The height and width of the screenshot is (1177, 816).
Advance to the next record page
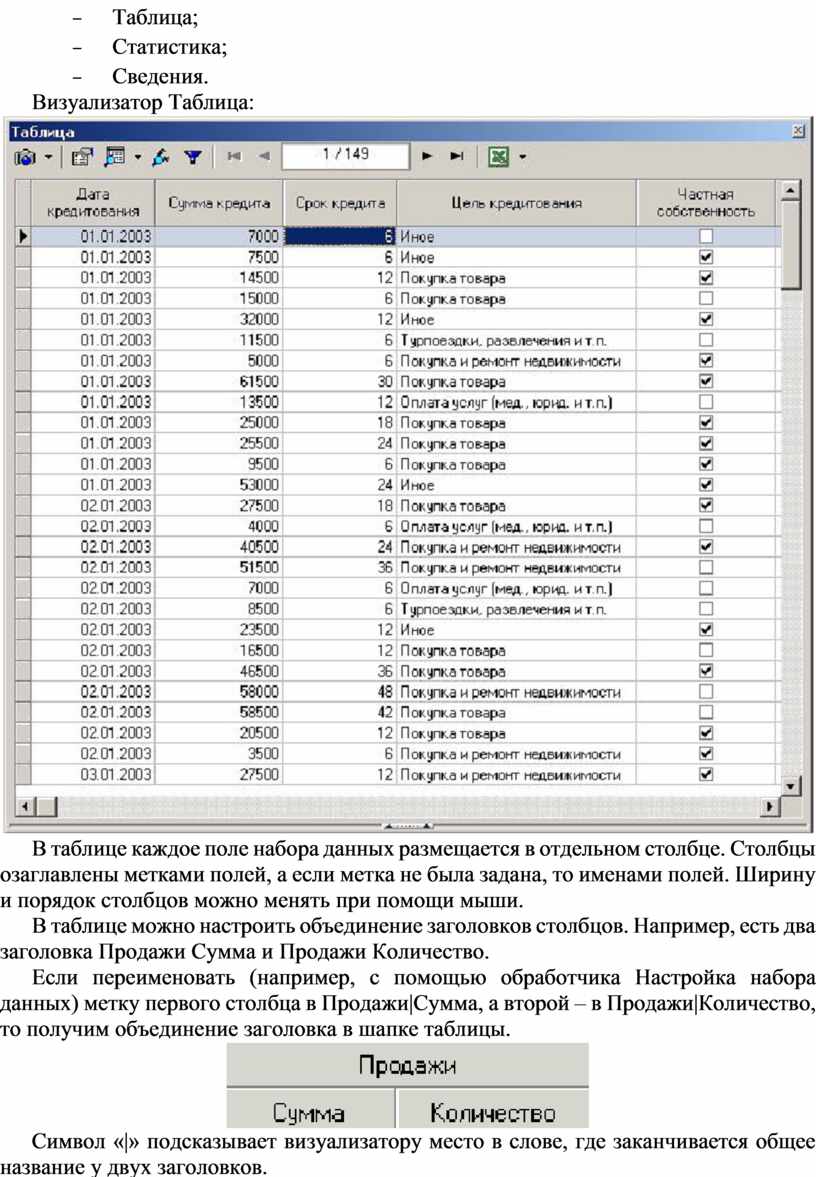[426, 156]
